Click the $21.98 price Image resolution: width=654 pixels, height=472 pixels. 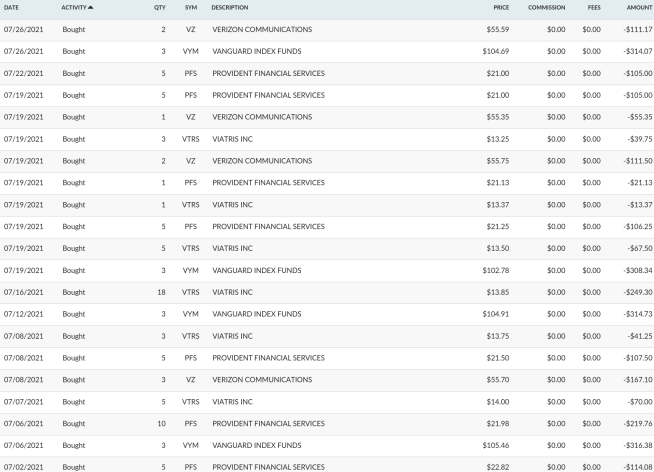tap(498, 424)
